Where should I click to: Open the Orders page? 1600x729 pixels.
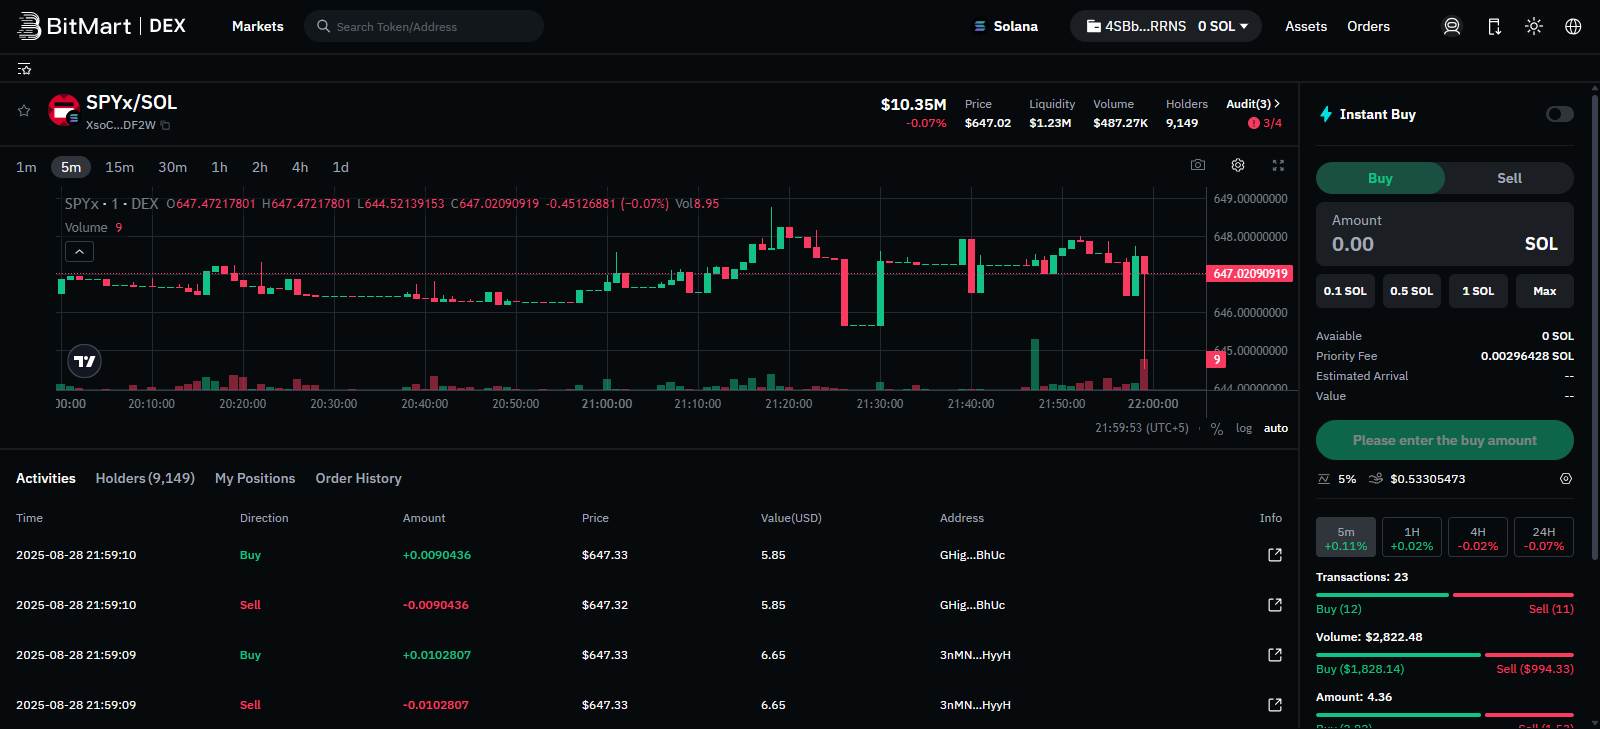coord(1368,26)
